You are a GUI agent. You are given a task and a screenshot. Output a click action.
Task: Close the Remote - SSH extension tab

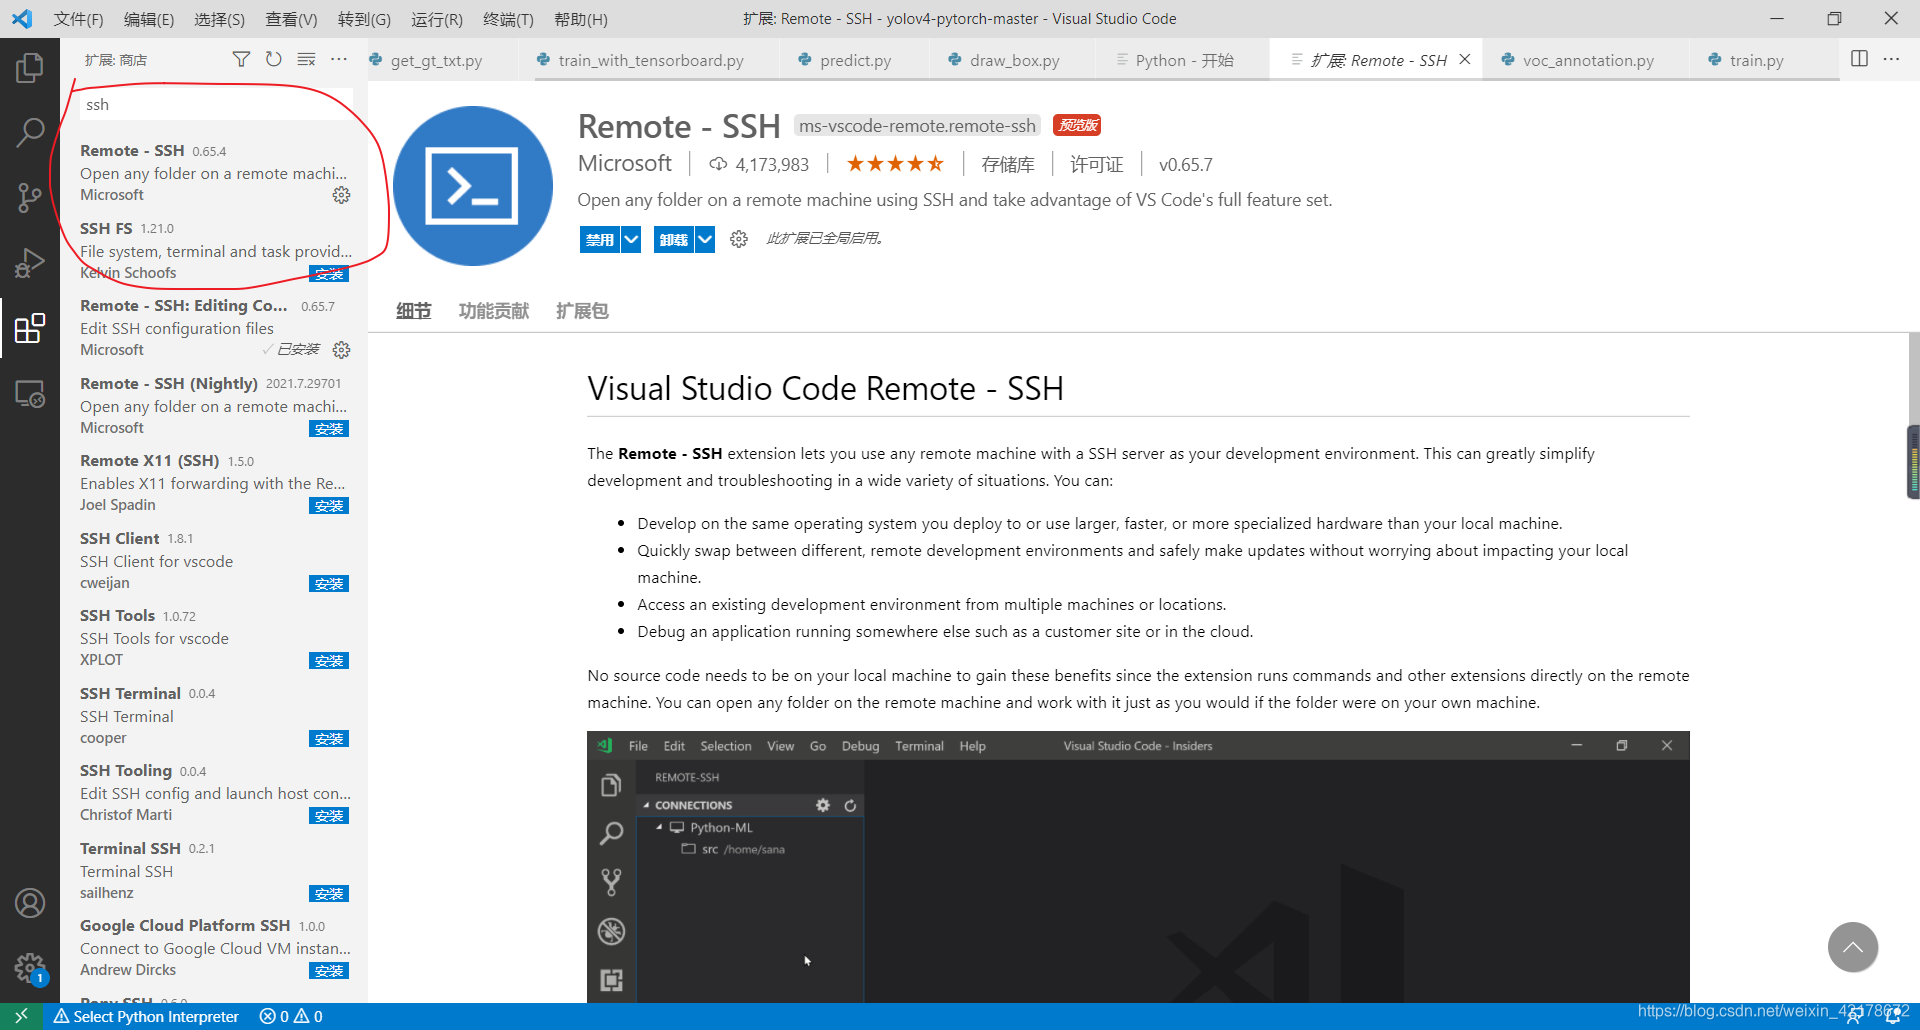1465,59
